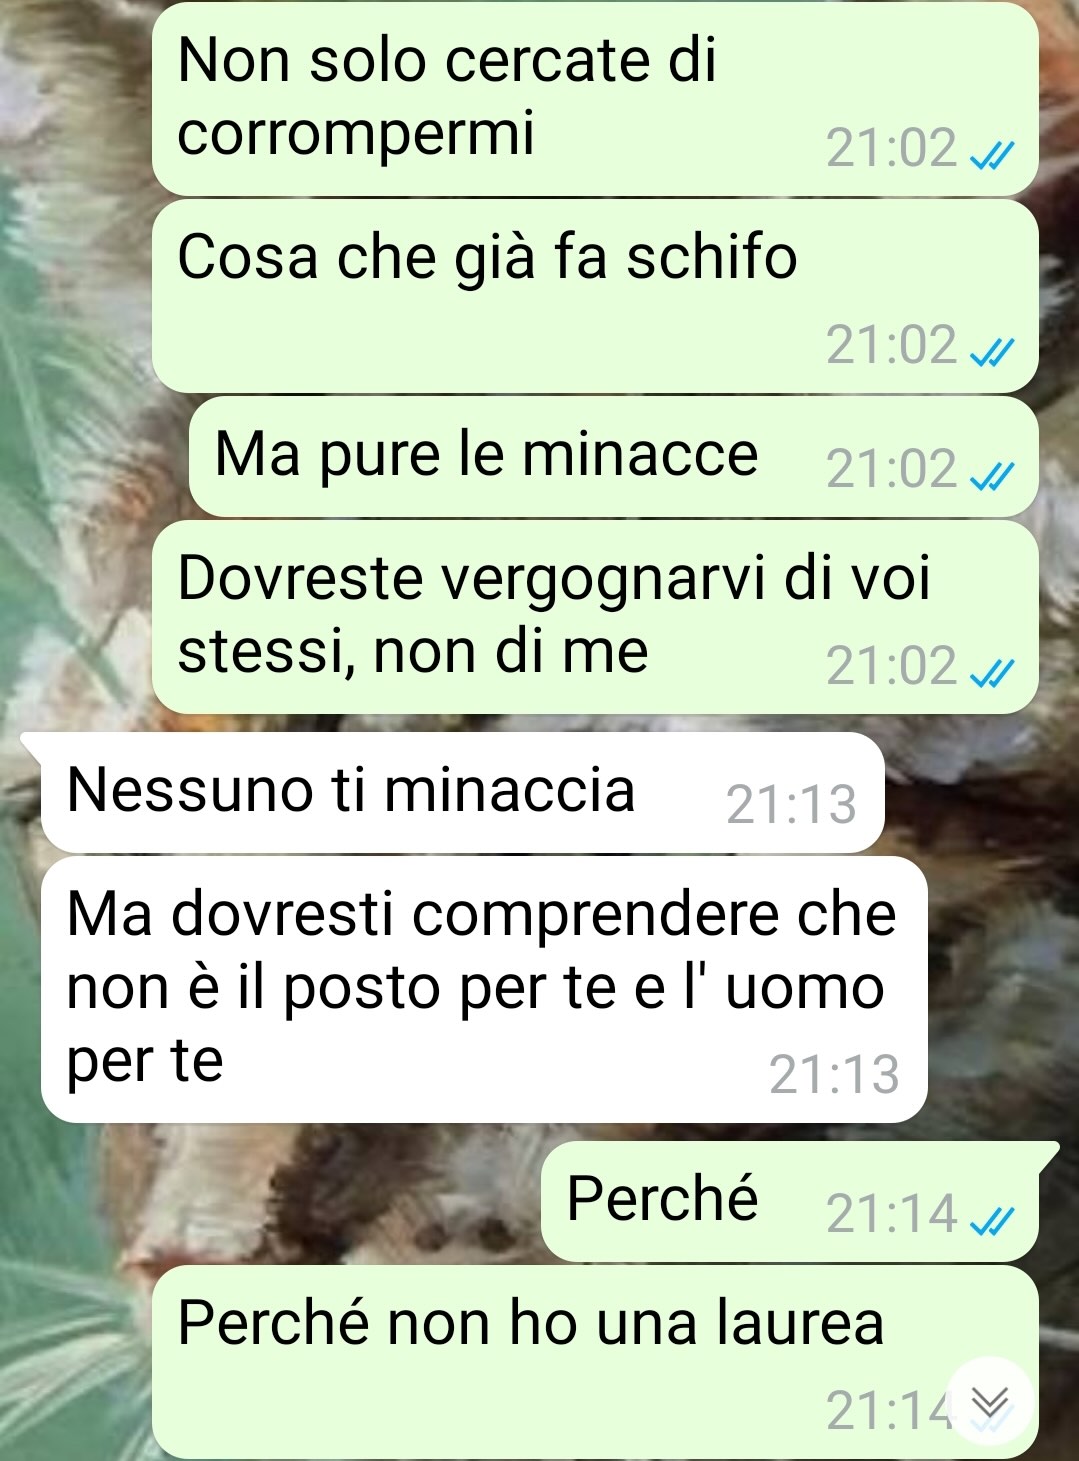Tap blue ticks next to 'Perché' message

tap(993, 1219)
